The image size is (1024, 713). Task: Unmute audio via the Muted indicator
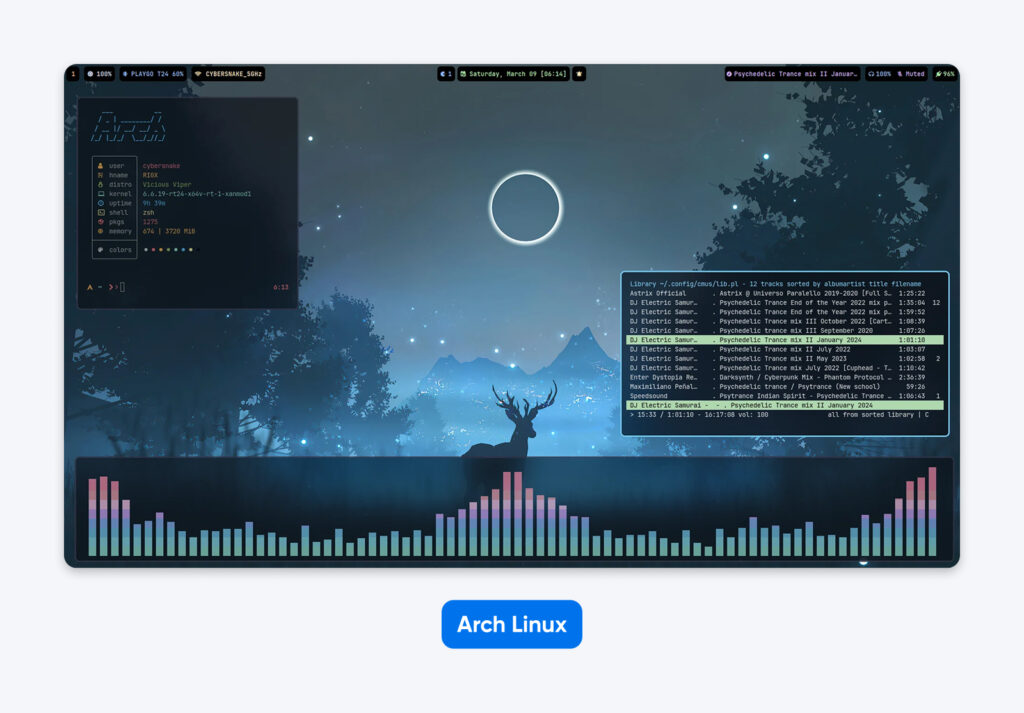(912, 74)
